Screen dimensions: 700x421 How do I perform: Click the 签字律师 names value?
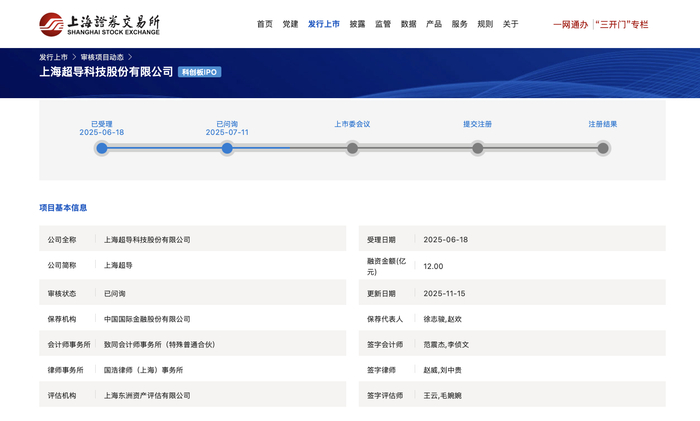click(x=442, y=370)
